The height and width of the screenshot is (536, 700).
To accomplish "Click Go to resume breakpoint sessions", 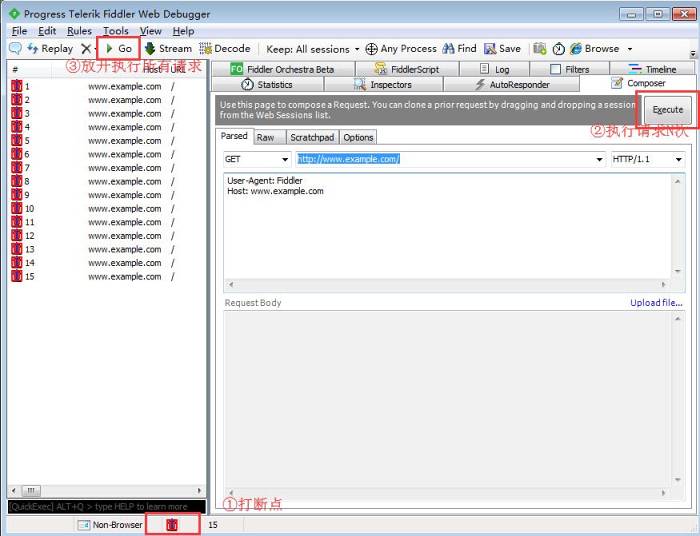I will (119, 49).
